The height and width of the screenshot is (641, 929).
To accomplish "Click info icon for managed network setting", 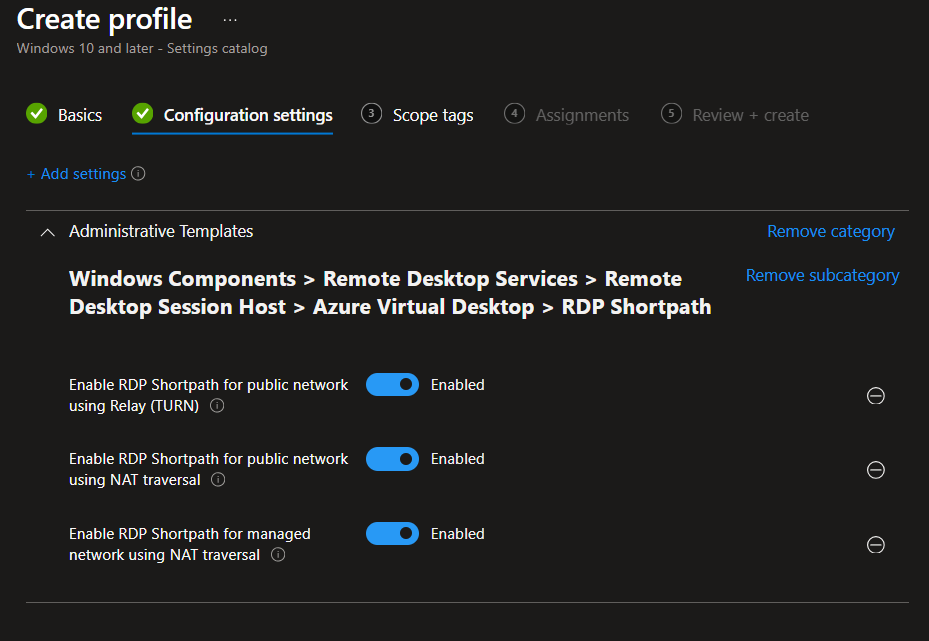I will coord(278,555).
